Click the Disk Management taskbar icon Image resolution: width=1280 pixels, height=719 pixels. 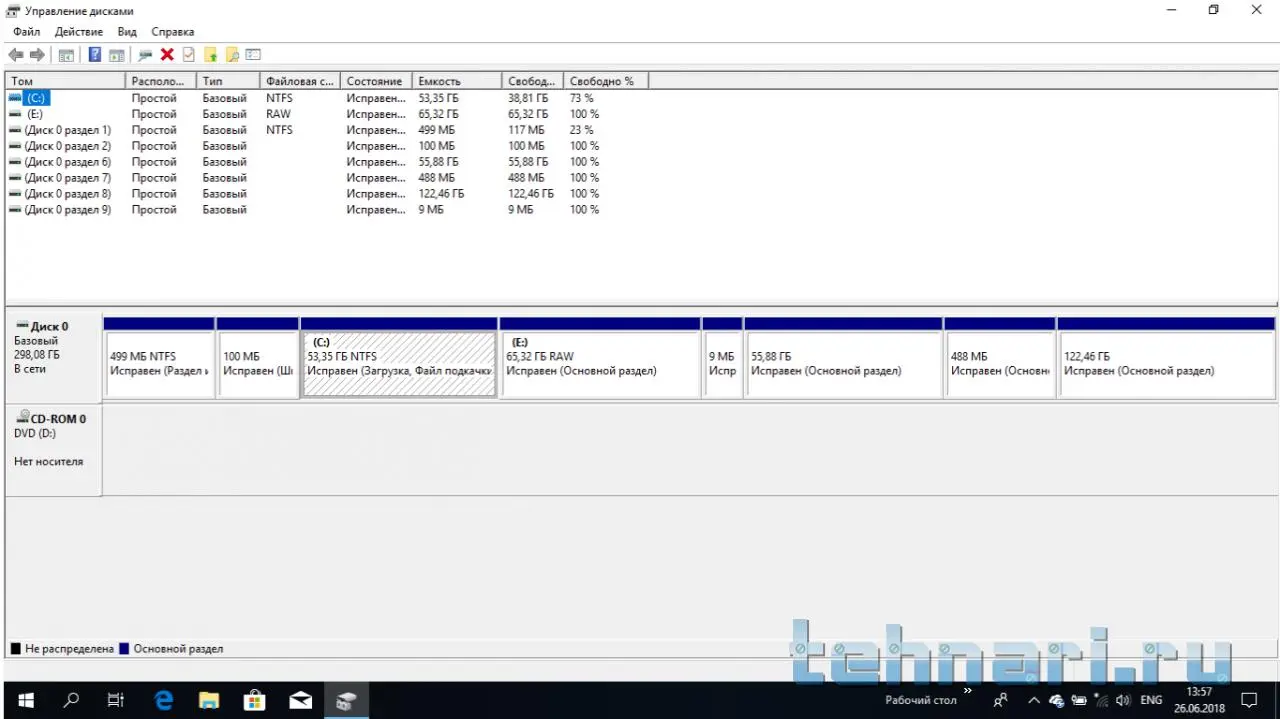347,700
